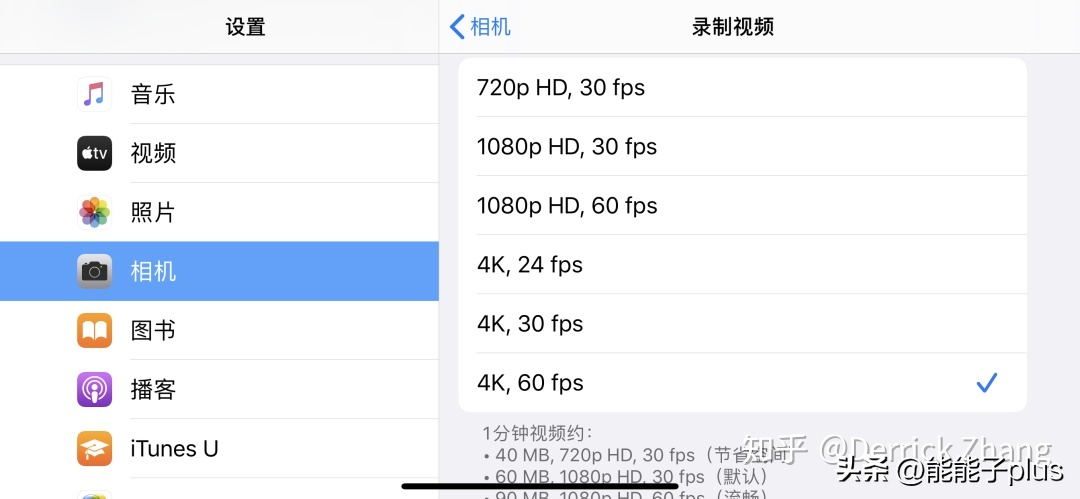Open the Books app icon
Image resolution: width=1080 pixels, height=499 pixels.
tap(94, 331)
